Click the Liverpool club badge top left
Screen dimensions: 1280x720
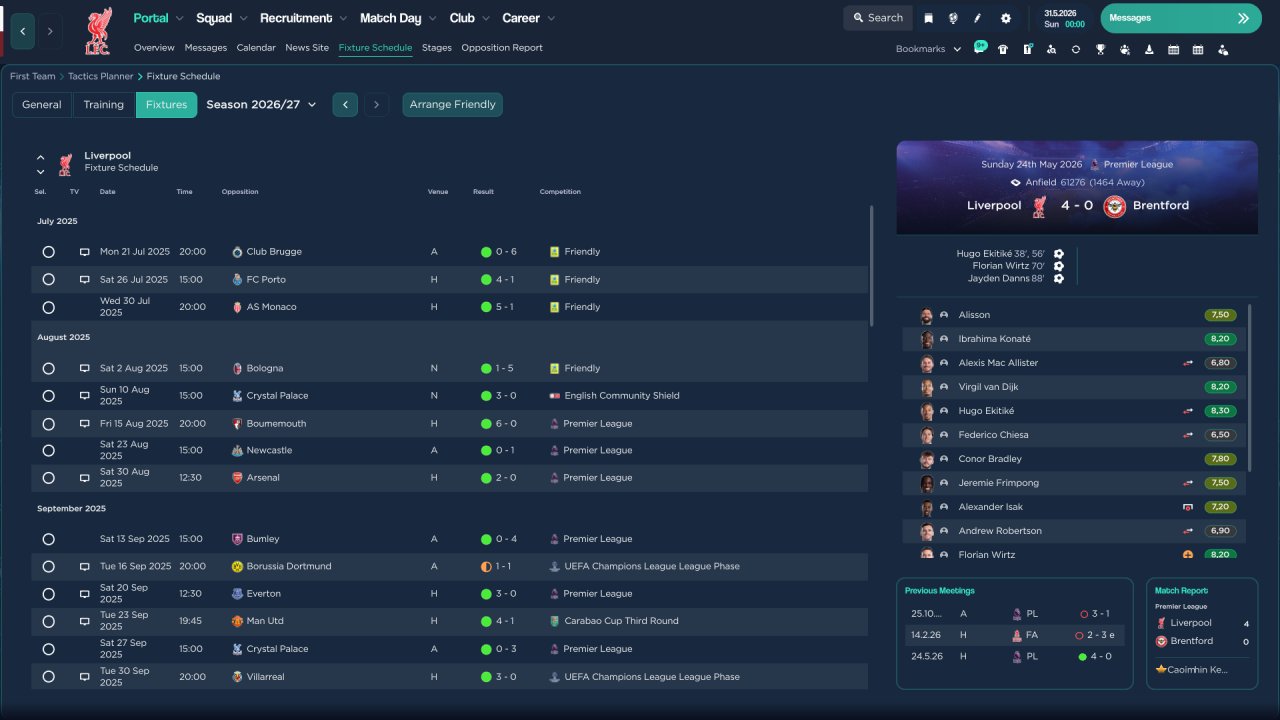tap(97, 31)
